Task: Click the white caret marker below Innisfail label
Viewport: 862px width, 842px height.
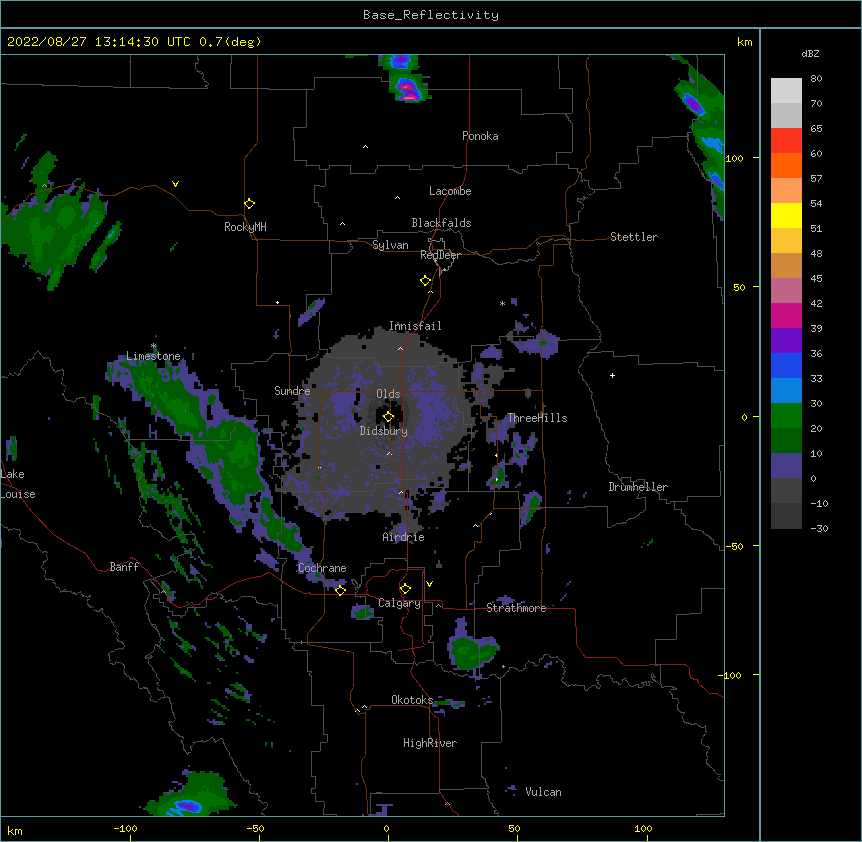Action: (x=400, y=348)
